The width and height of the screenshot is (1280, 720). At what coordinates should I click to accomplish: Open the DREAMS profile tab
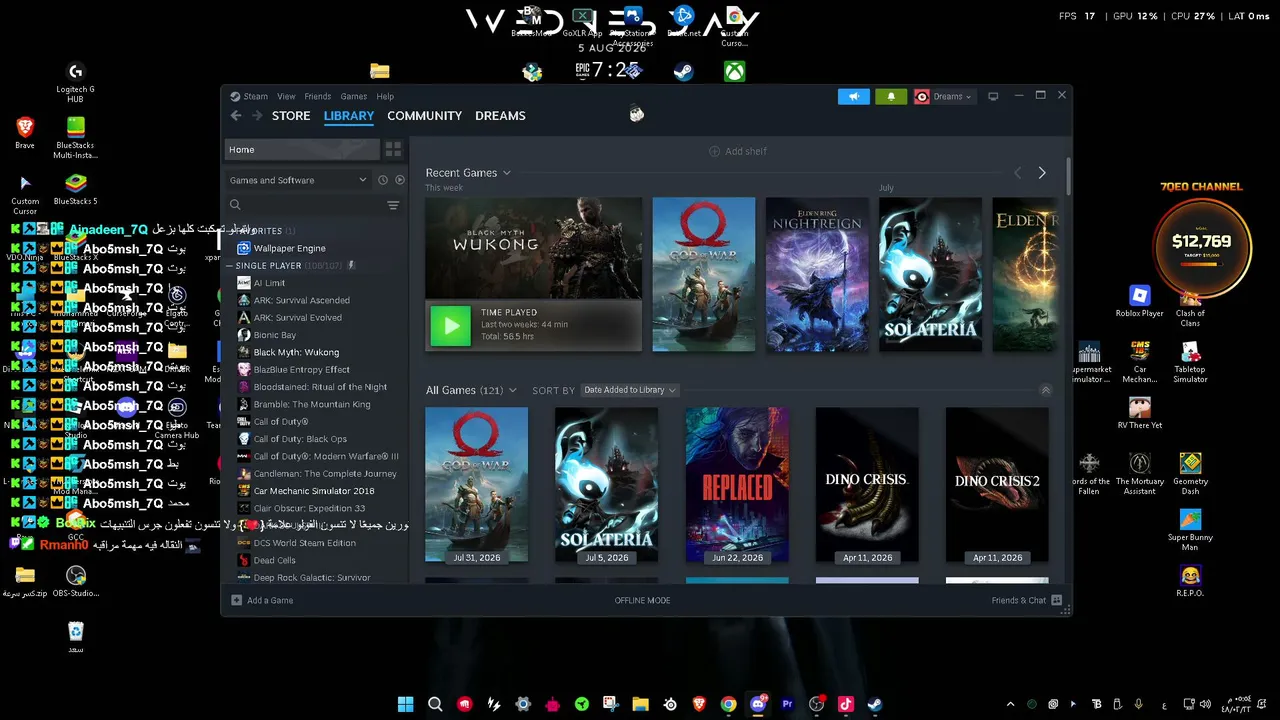coord(500,116)
